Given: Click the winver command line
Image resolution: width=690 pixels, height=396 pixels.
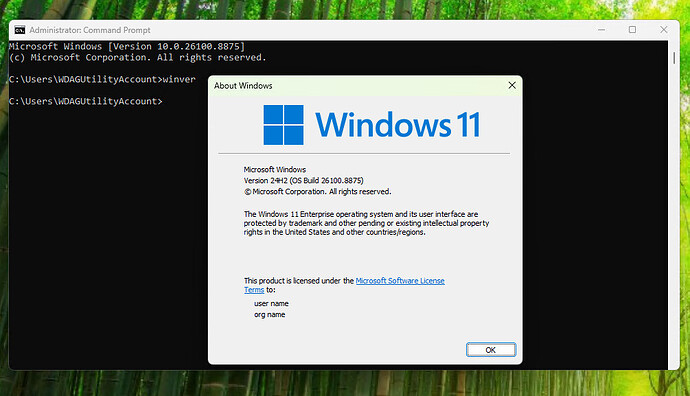Looking at the screenshot, I should pos(102,79).
